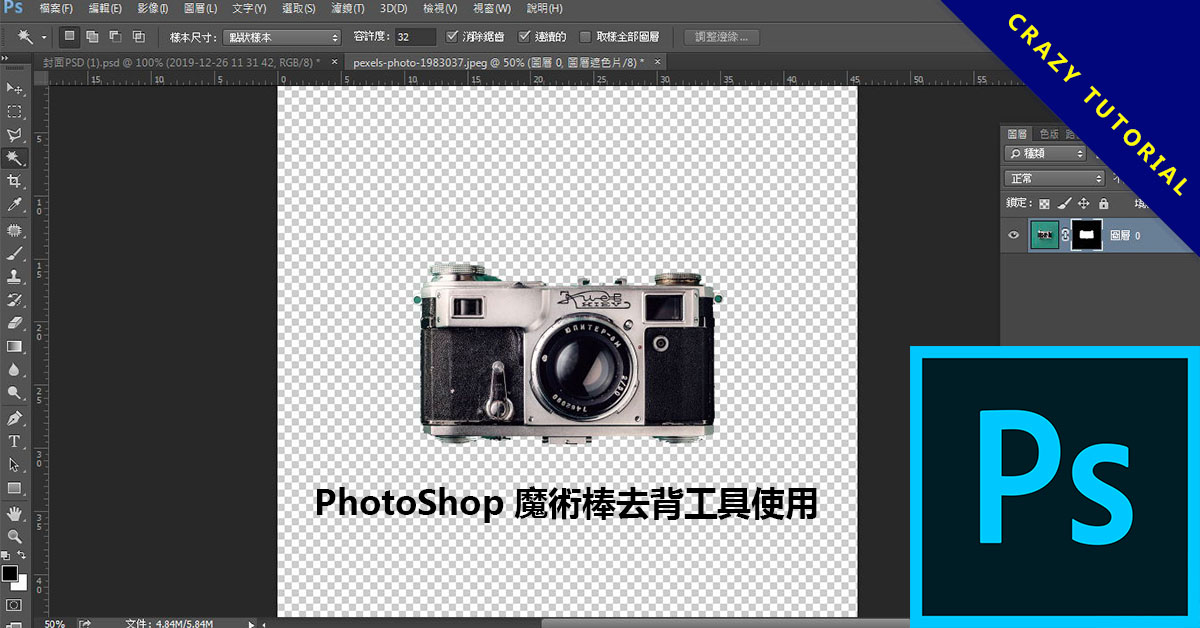This screenshot has width=1200, height=628.
Task: Select the Clone Stamp tool
Action: tap(14, 277)
